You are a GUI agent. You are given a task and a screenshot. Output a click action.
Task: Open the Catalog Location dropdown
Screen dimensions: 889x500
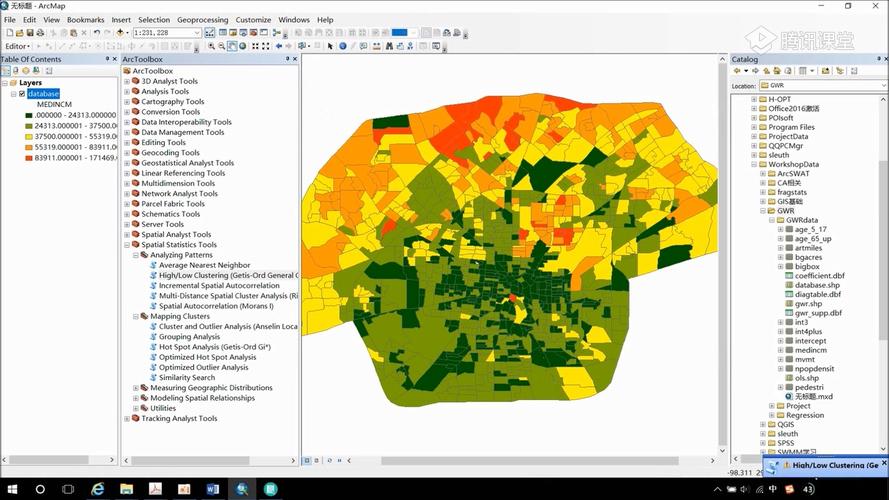click(x=883, y=85)
